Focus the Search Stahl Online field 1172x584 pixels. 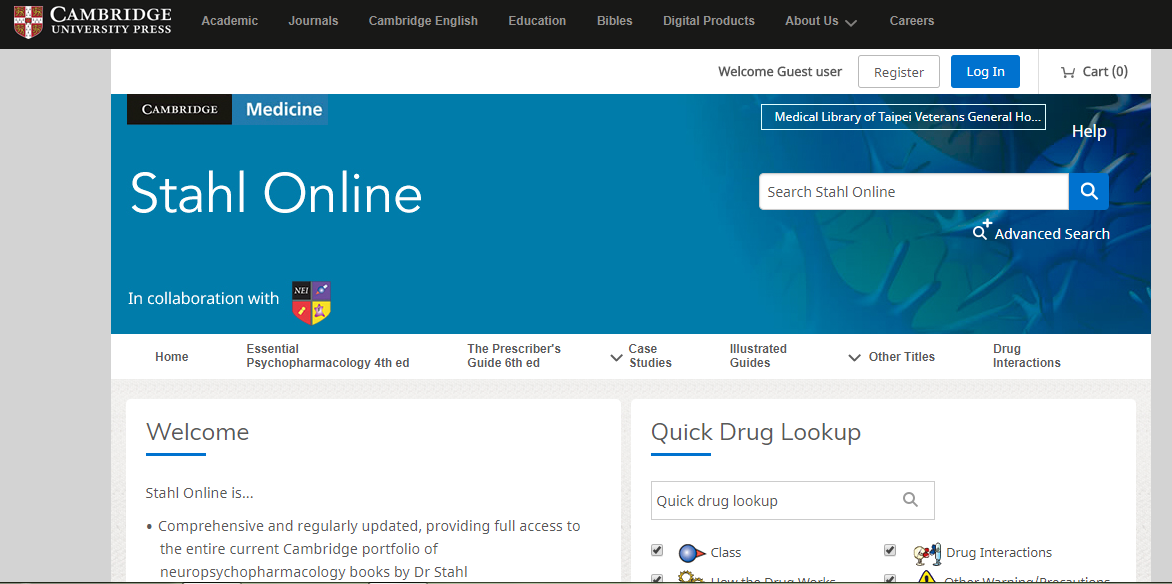coord(913,191)
